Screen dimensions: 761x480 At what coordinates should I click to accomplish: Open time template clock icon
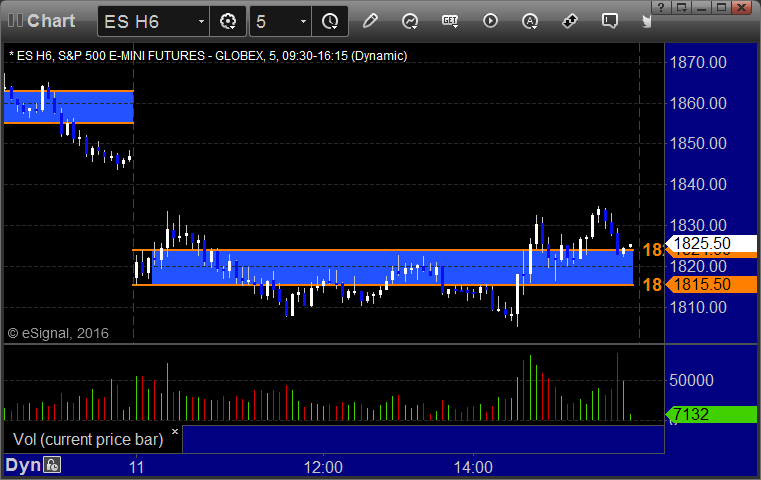tap(330, 21)
